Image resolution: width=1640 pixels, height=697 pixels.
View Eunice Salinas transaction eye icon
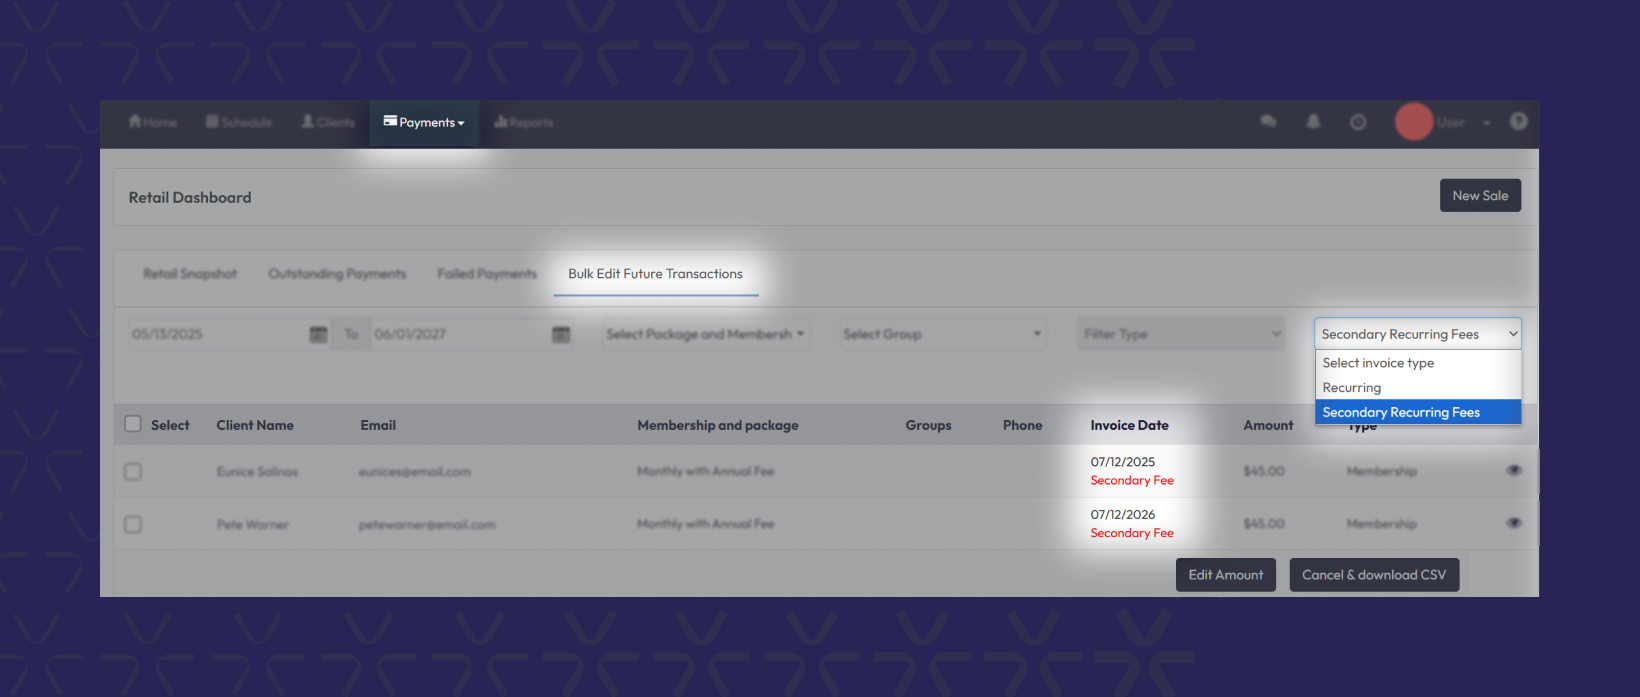(x=1513, y=470)
